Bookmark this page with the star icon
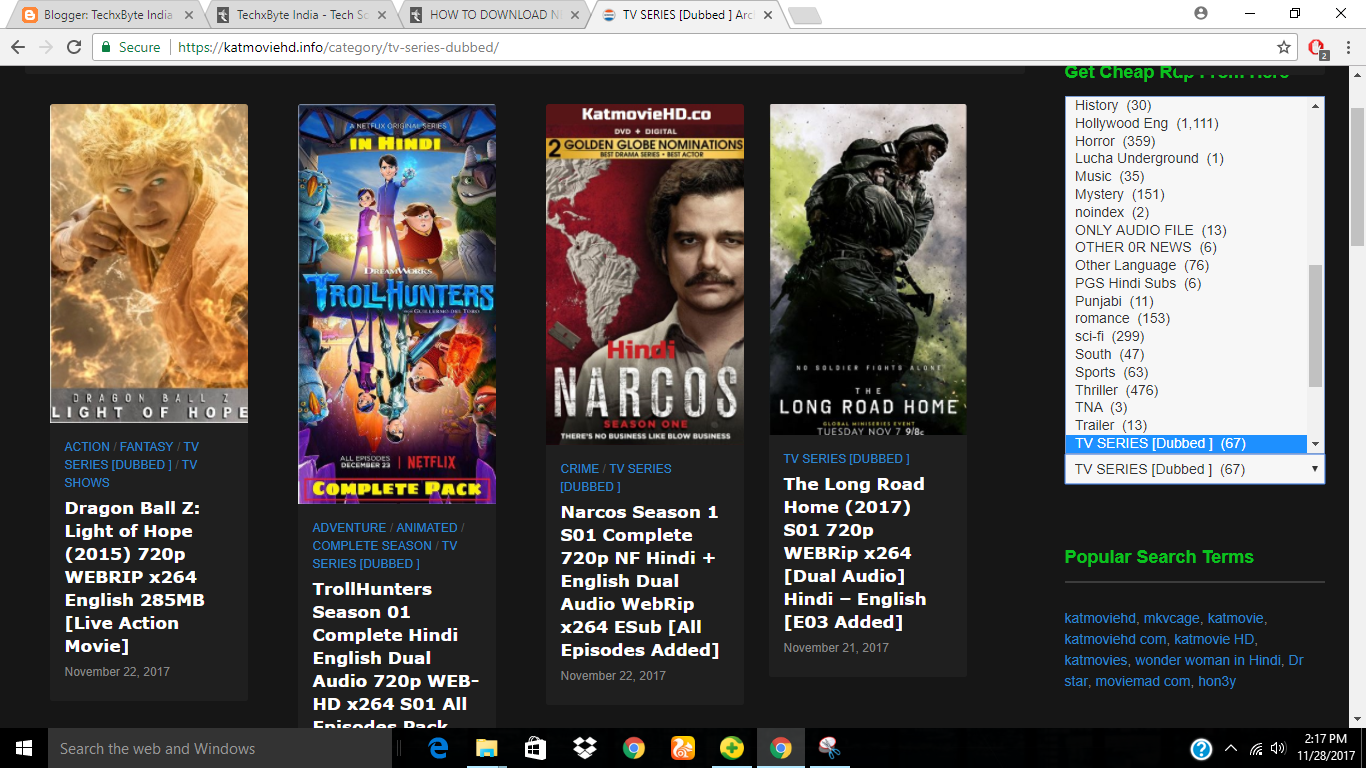Screen dimensions: 1366x768 coord(1284,47)
